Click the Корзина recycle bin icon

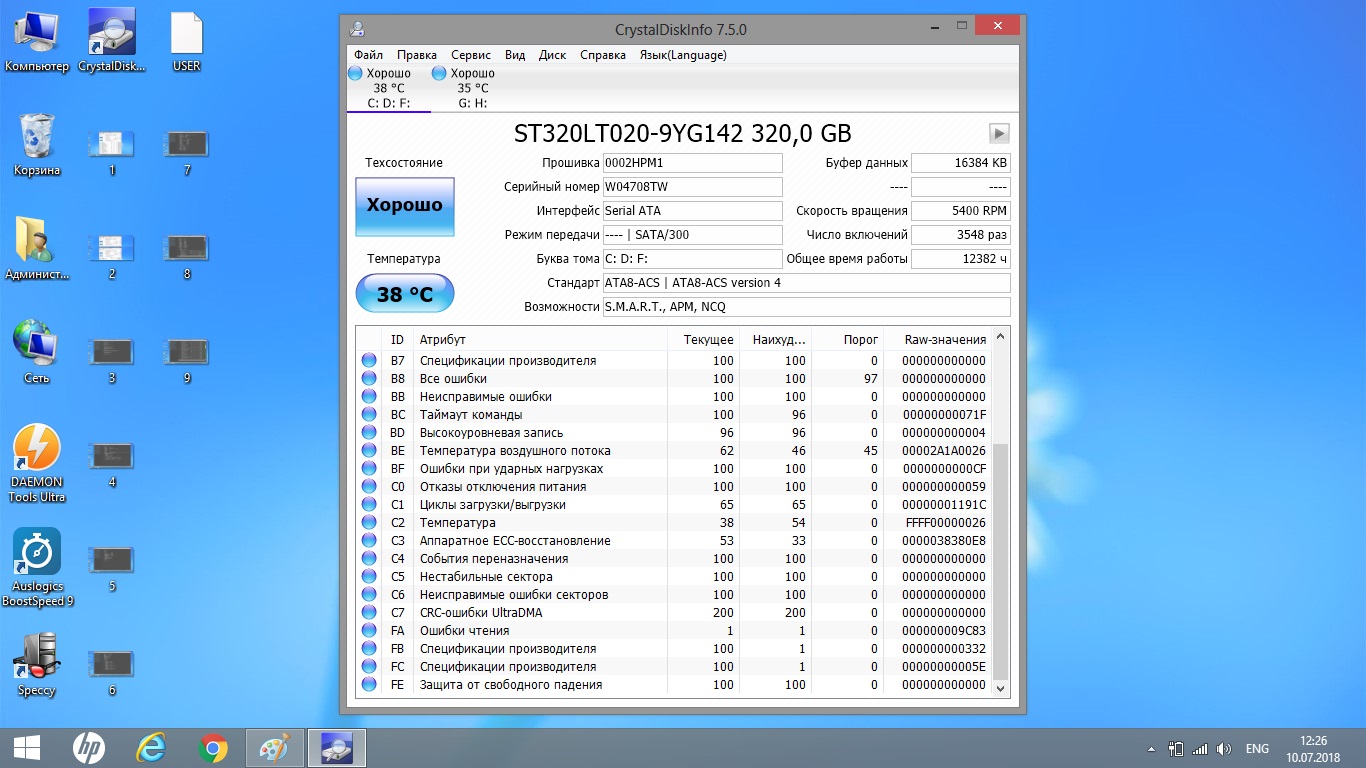[36, 145]
